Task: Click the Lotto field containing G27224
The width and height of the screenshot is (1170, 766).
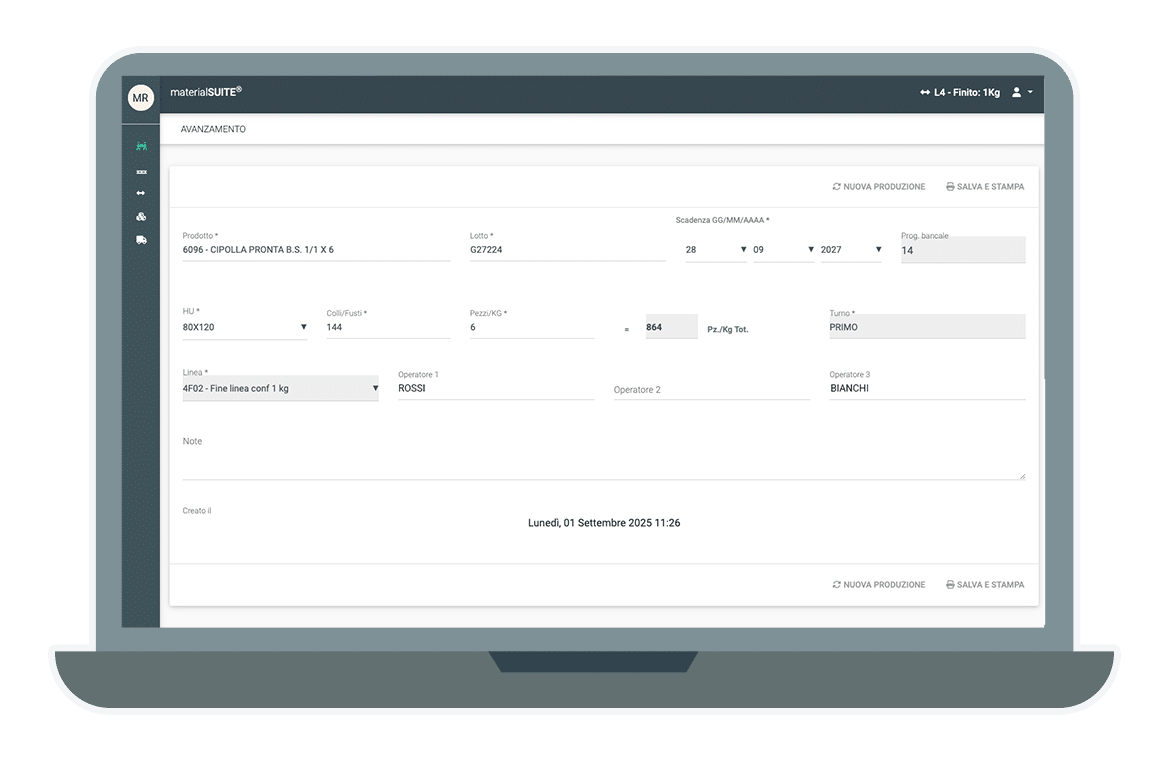Action: tap(567, 250)
